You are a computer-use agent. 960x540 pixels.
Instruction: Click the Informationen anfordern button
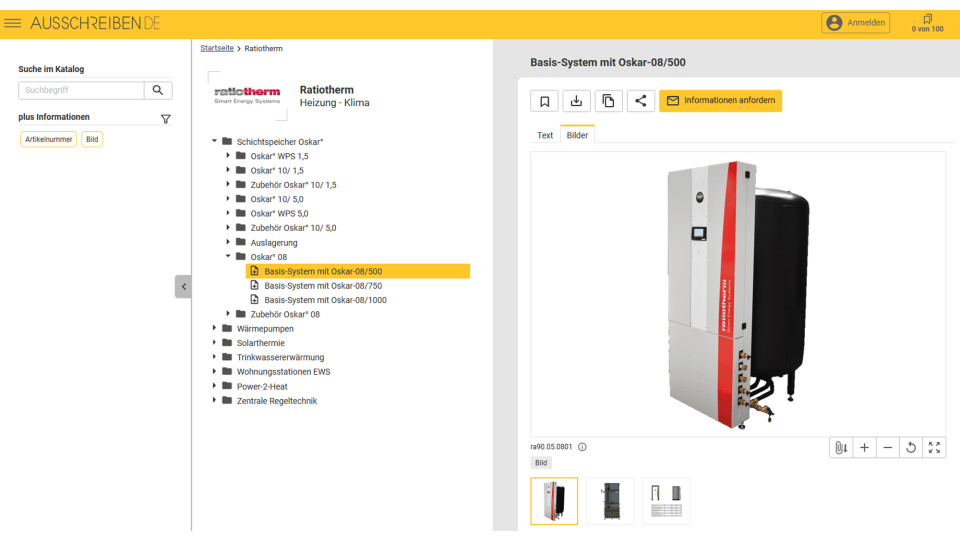pyautogui.click(x=720, y=101)
